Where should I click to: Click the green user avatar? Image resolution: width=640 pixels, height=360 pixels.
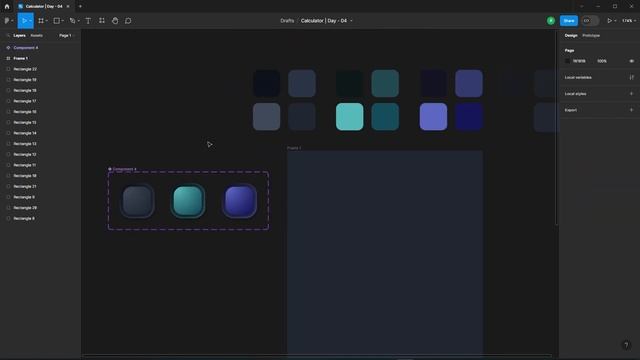pyautogui.click(x=551, y=20)
